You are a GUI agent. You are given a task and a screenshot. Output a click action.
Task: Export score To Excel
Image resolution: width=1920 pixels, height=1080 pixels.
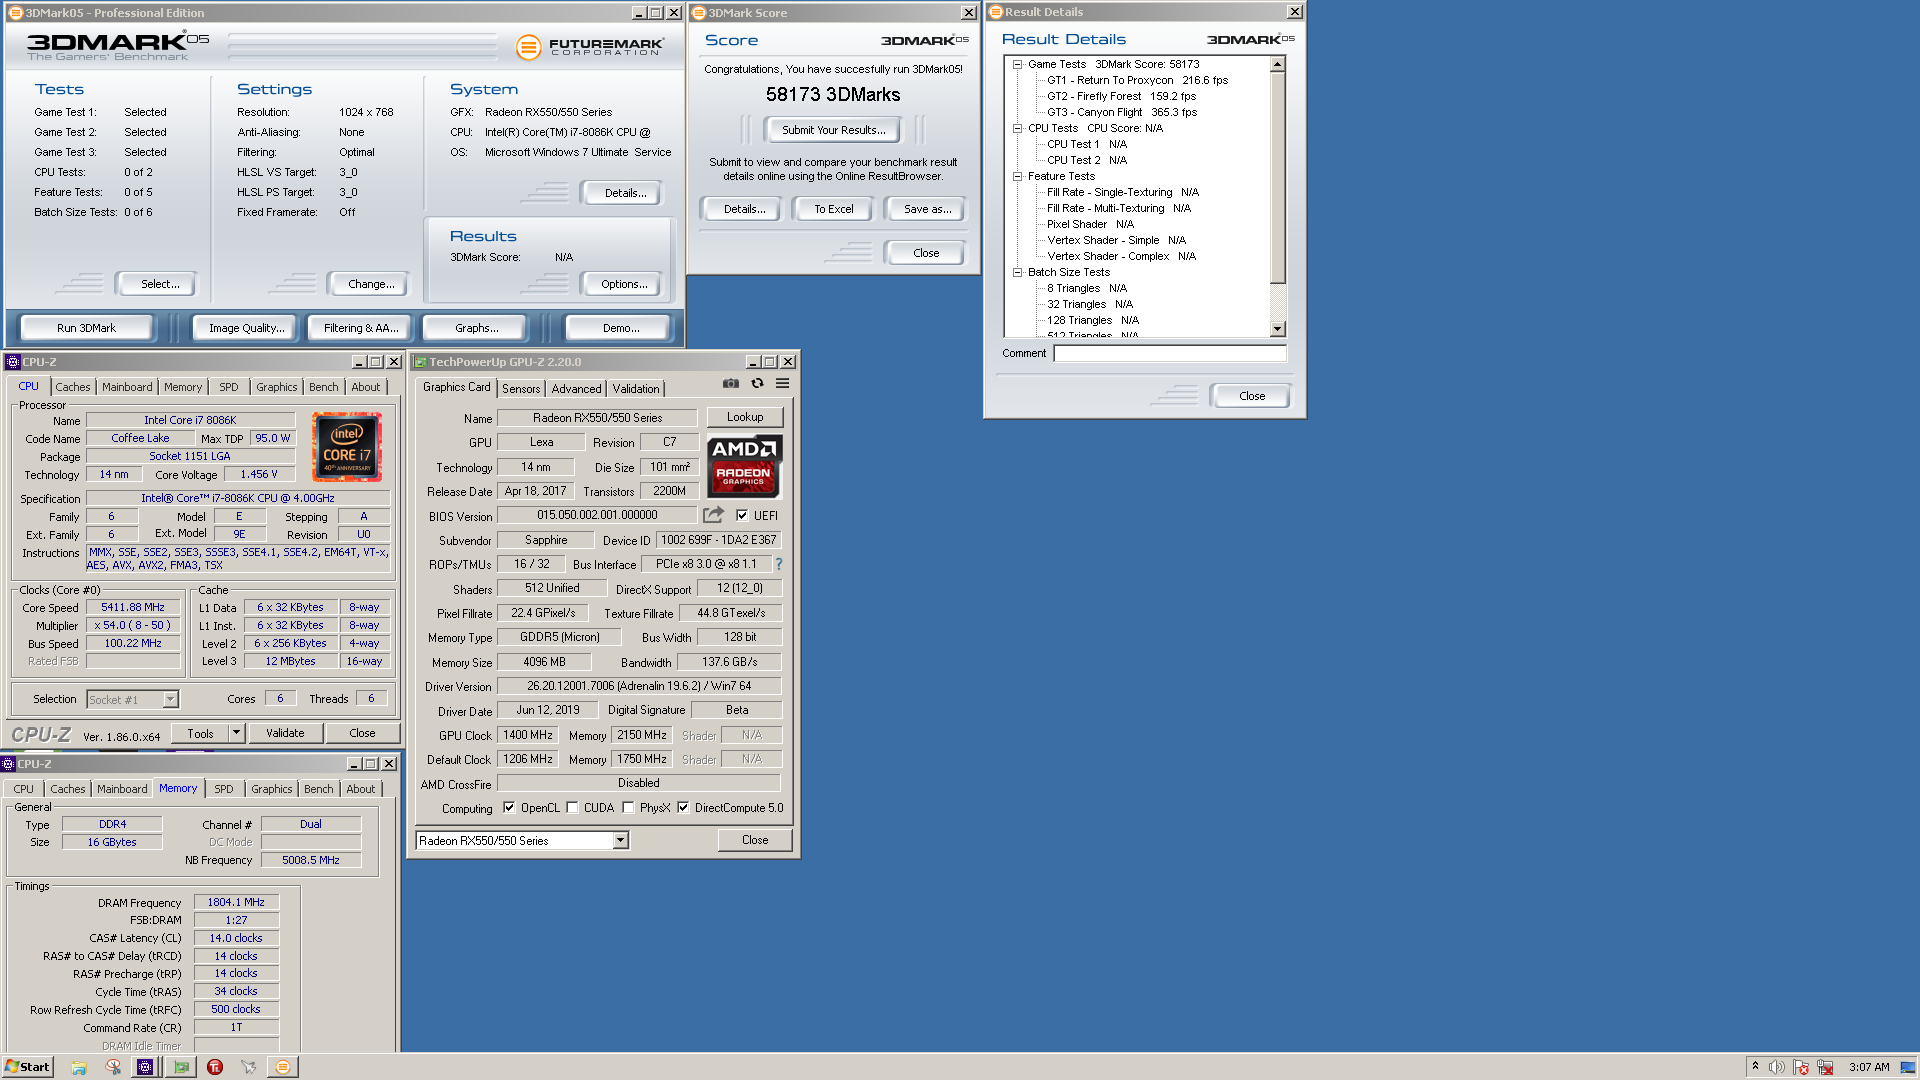(833, 209)
